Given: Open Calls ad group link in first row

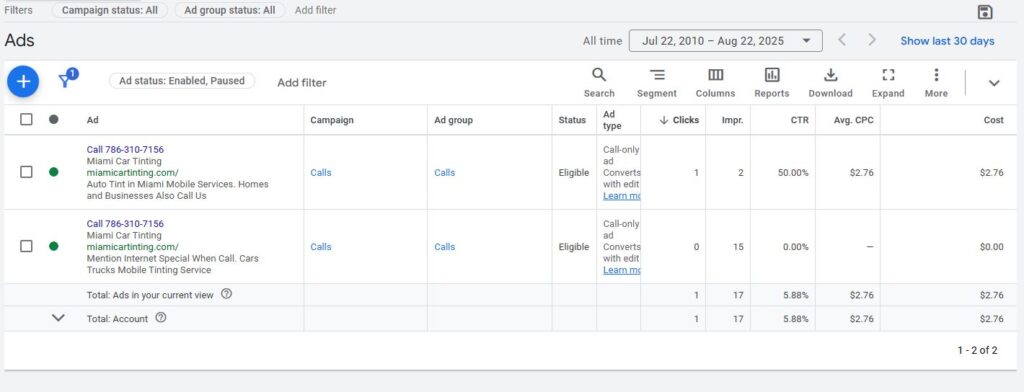Looking at the screenshot, I should [445, 172].
